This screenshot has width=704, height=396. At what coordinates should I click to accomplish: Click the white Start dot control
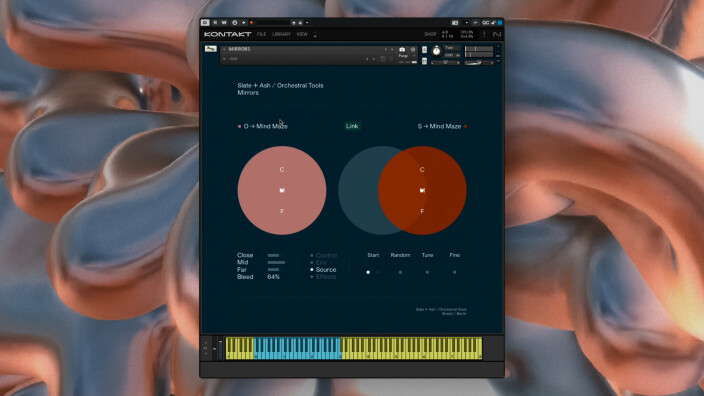(368, 272)
